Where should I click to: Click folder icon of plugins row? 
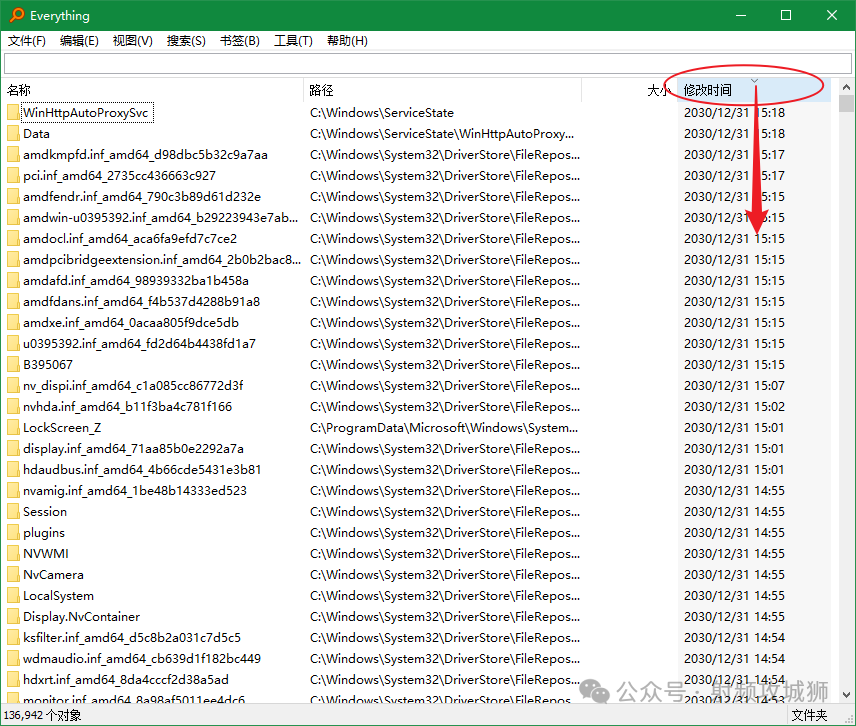pos(14,533)
